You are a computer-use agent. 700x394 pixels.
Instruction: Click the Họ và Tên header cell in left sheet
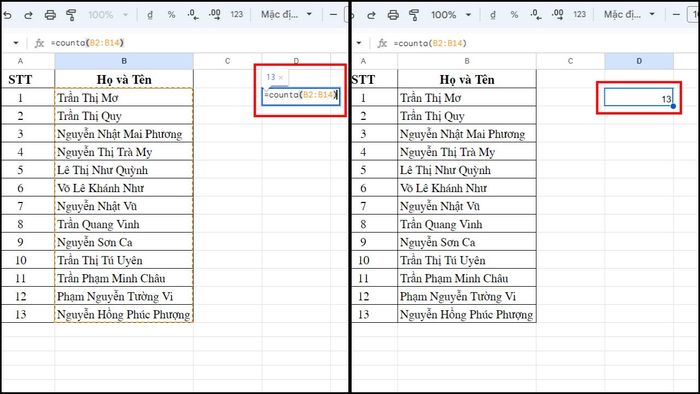pos(124,79)
